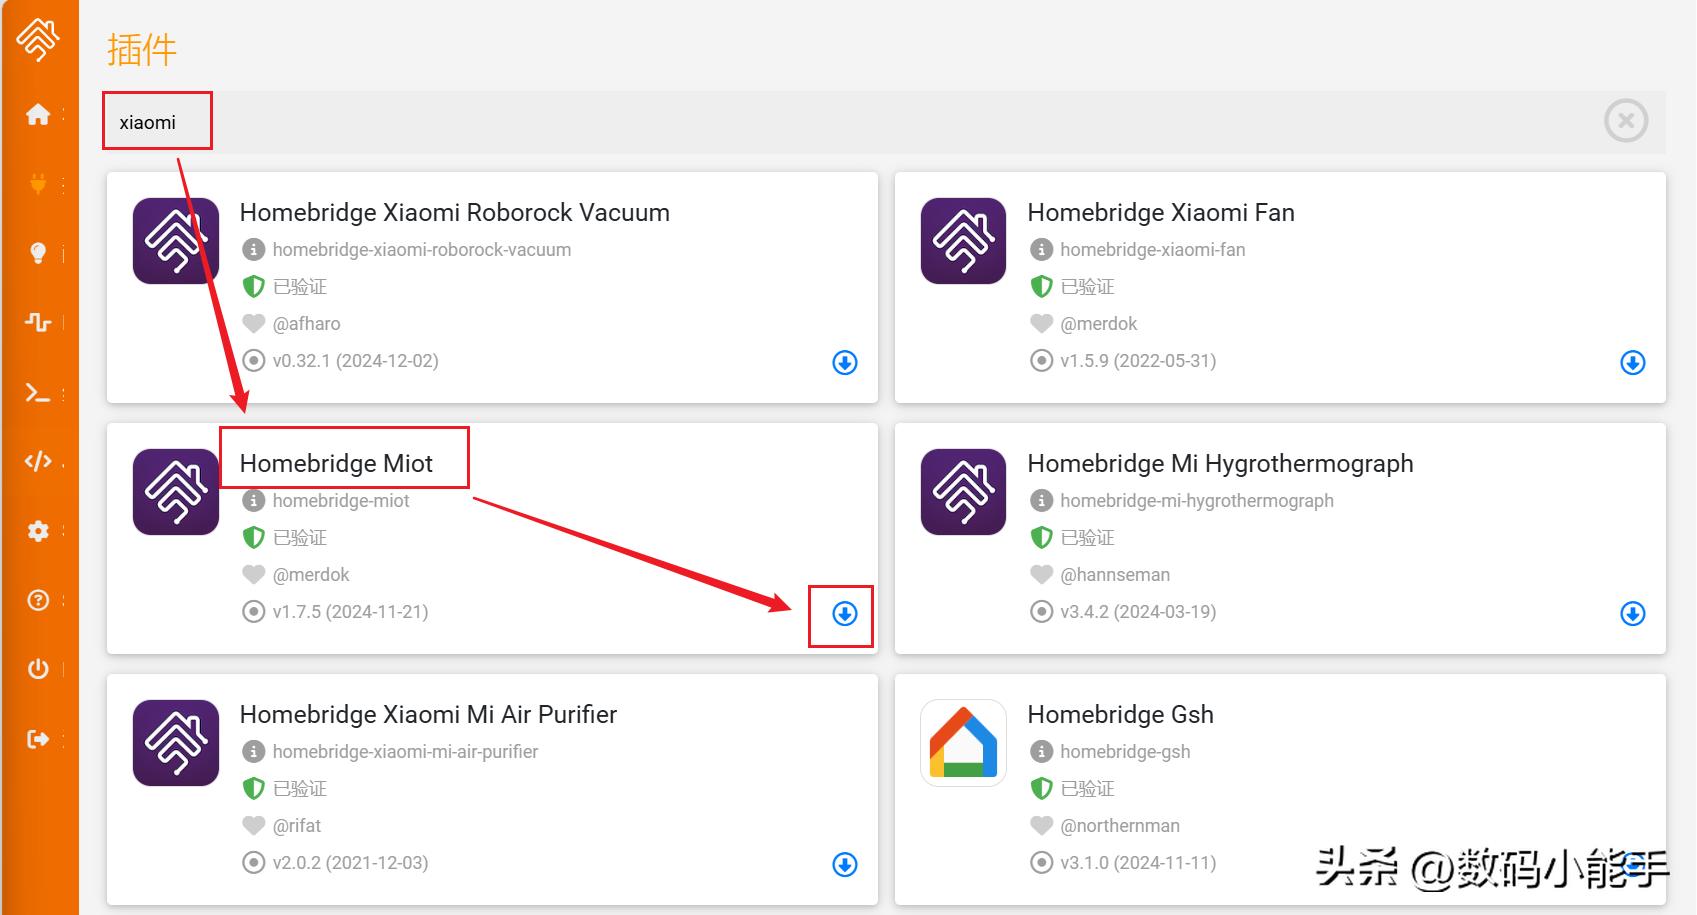Open the Accessories lightbulb icon
1697x915 pixels.
38,253
